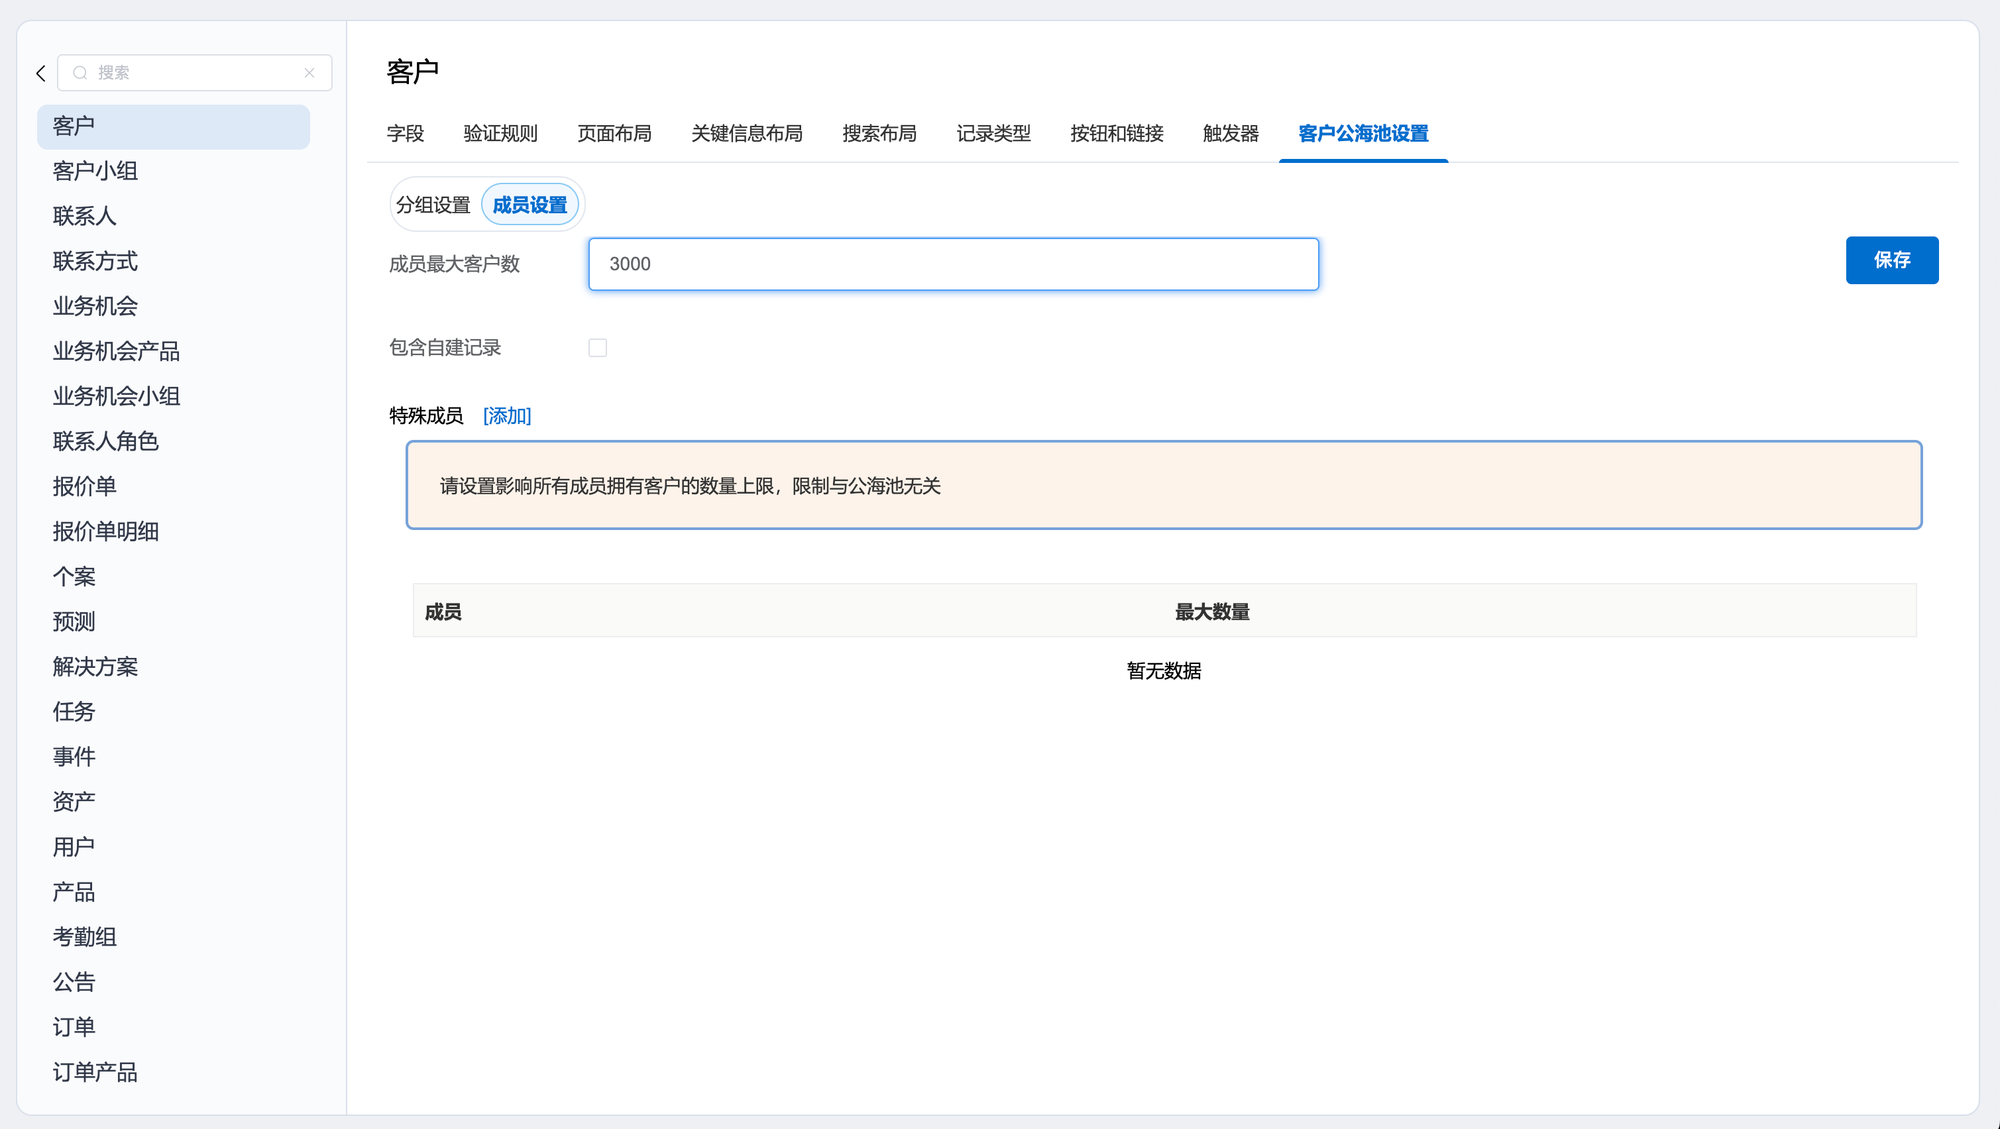Open 考勤组 in the sidebar
The width and height of the screenshot is (2000, 1129).
click(x=85, y=937)
